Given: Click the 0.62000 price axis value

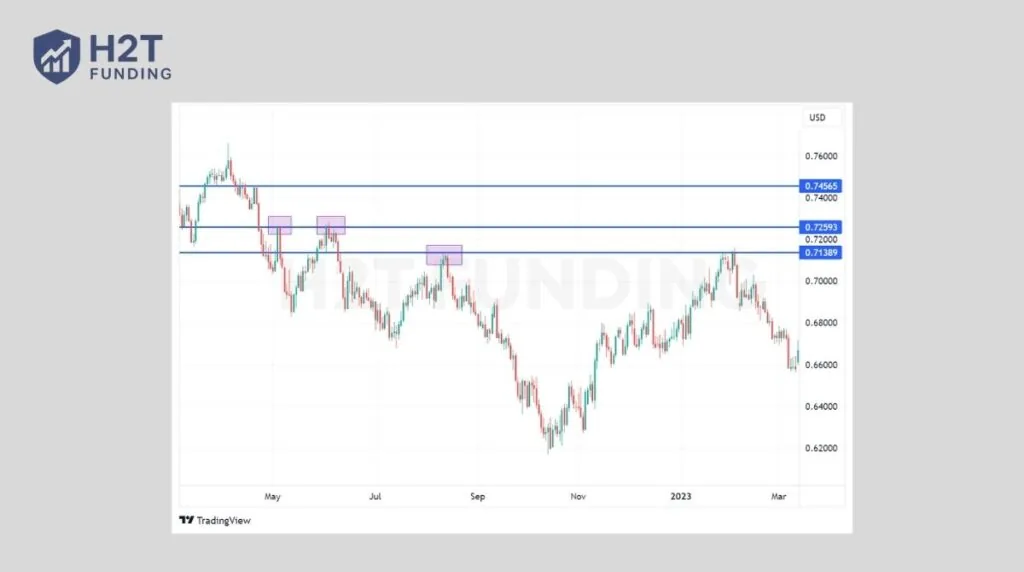Looking at the screenshot, I should tap(821, 449).
